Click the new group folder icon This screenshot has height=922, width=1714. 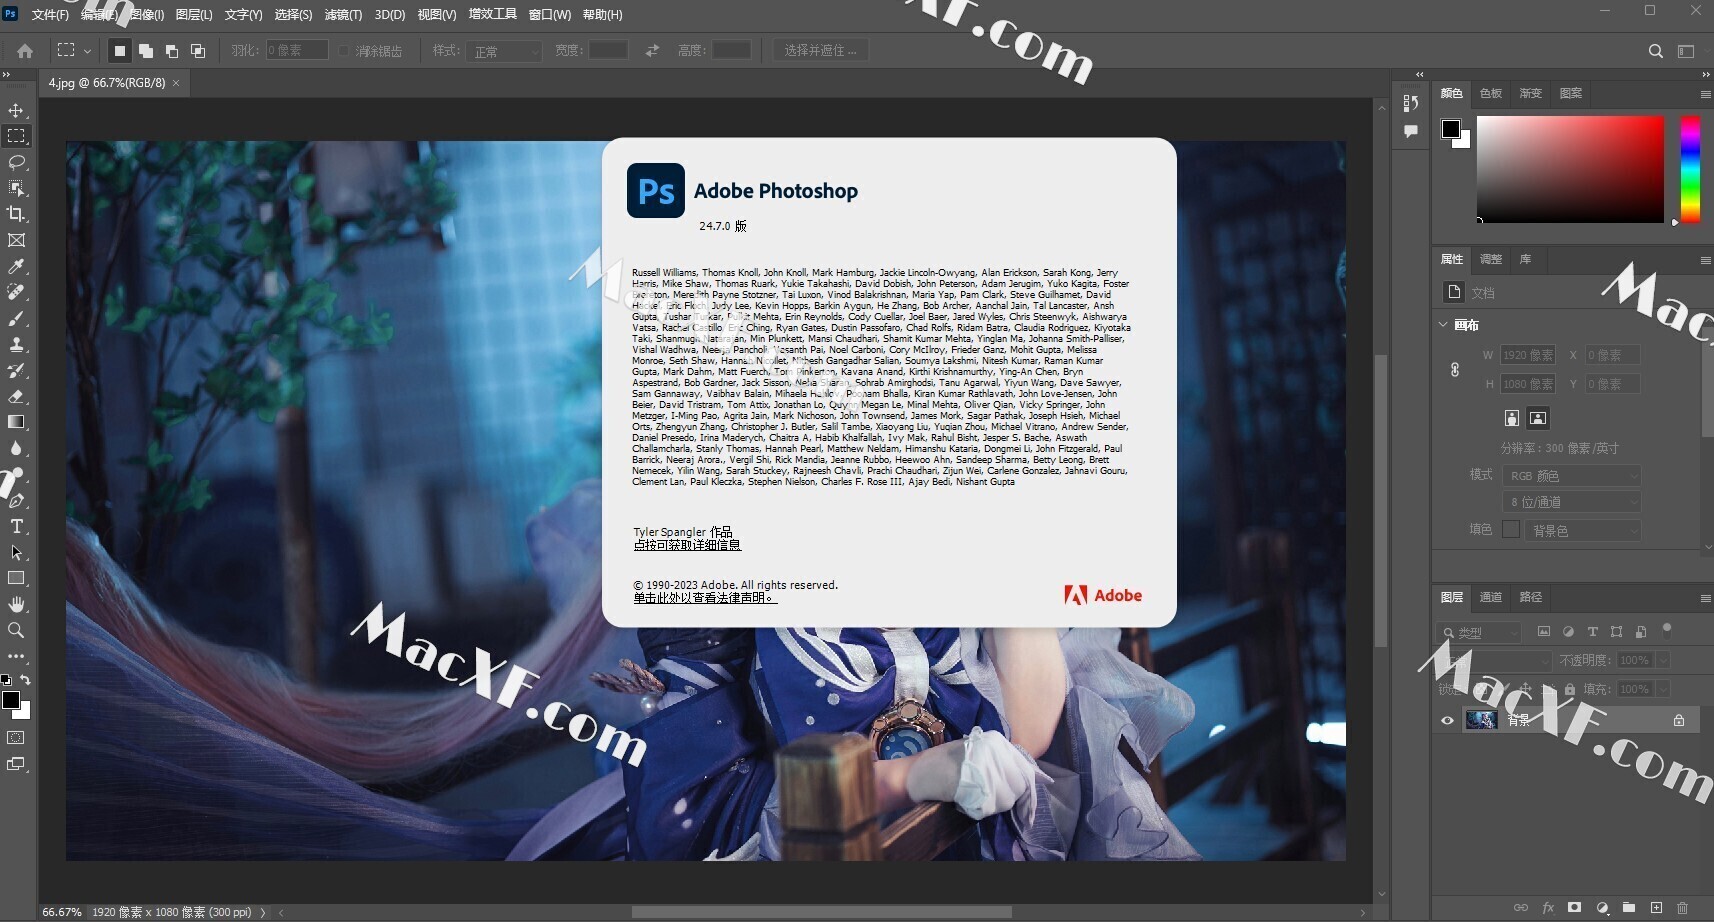click(x=1629, y=907)
